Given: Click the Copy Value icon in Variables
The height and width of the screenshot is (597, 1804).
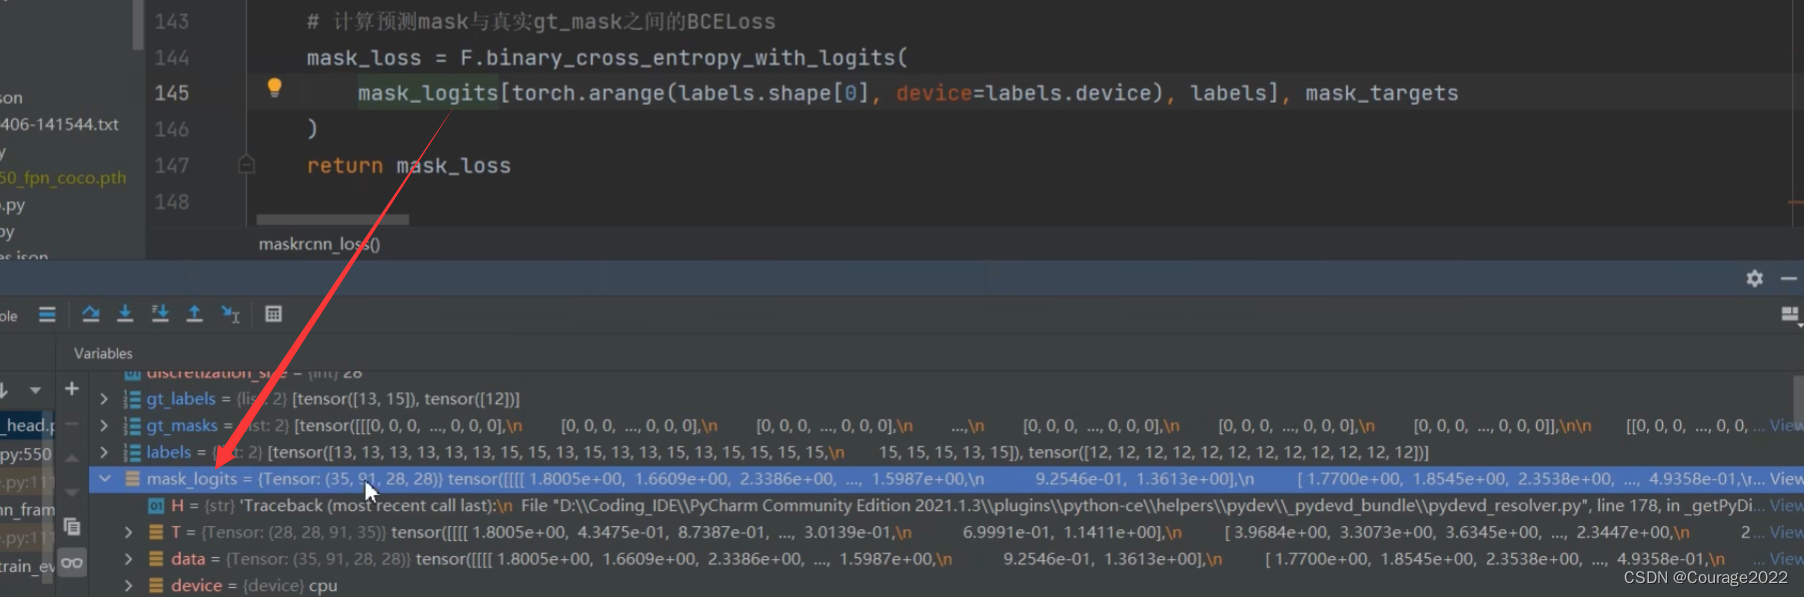Looking at the screenshot, I should pyautogui.click(x=72, y=526).
